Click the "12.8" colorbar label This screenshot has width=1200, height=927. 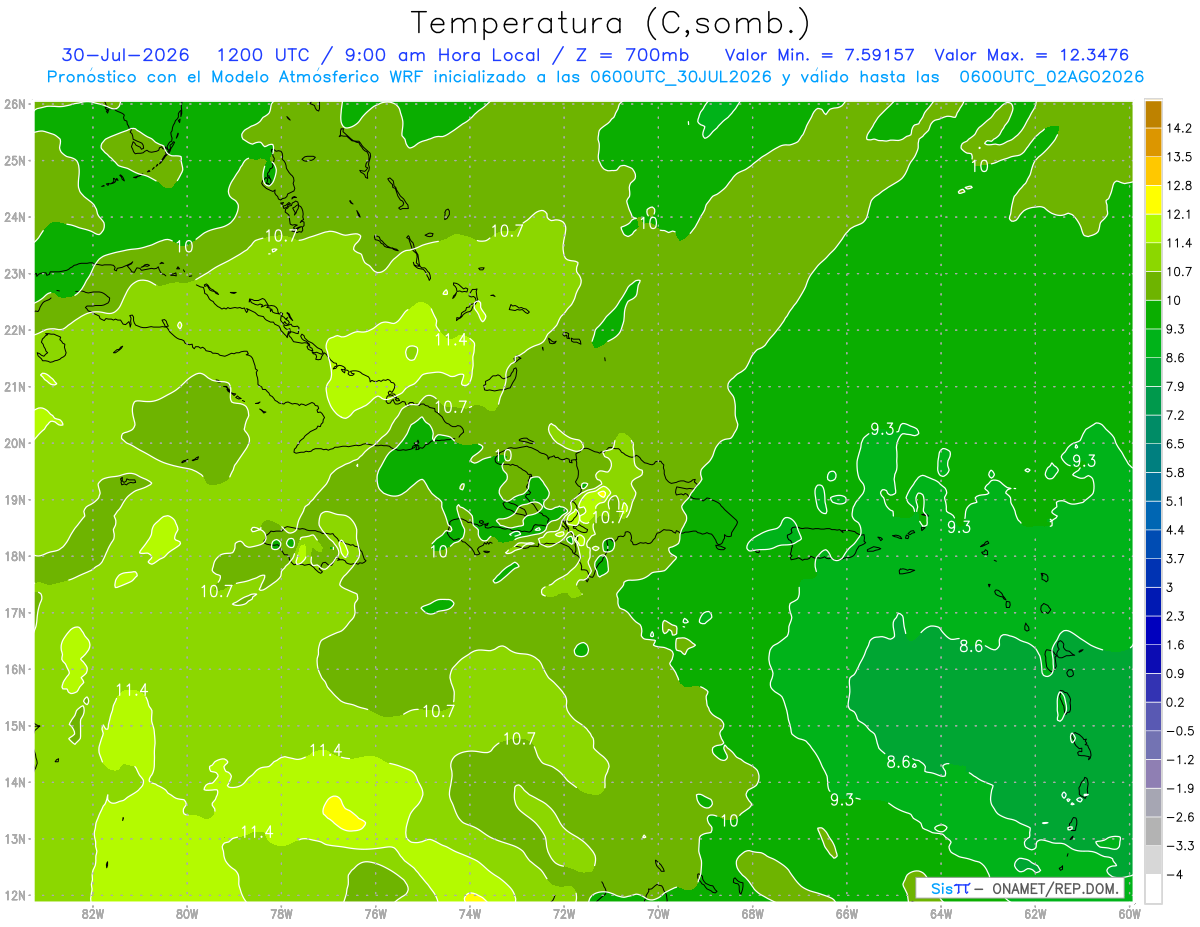tap(1180, 185)
